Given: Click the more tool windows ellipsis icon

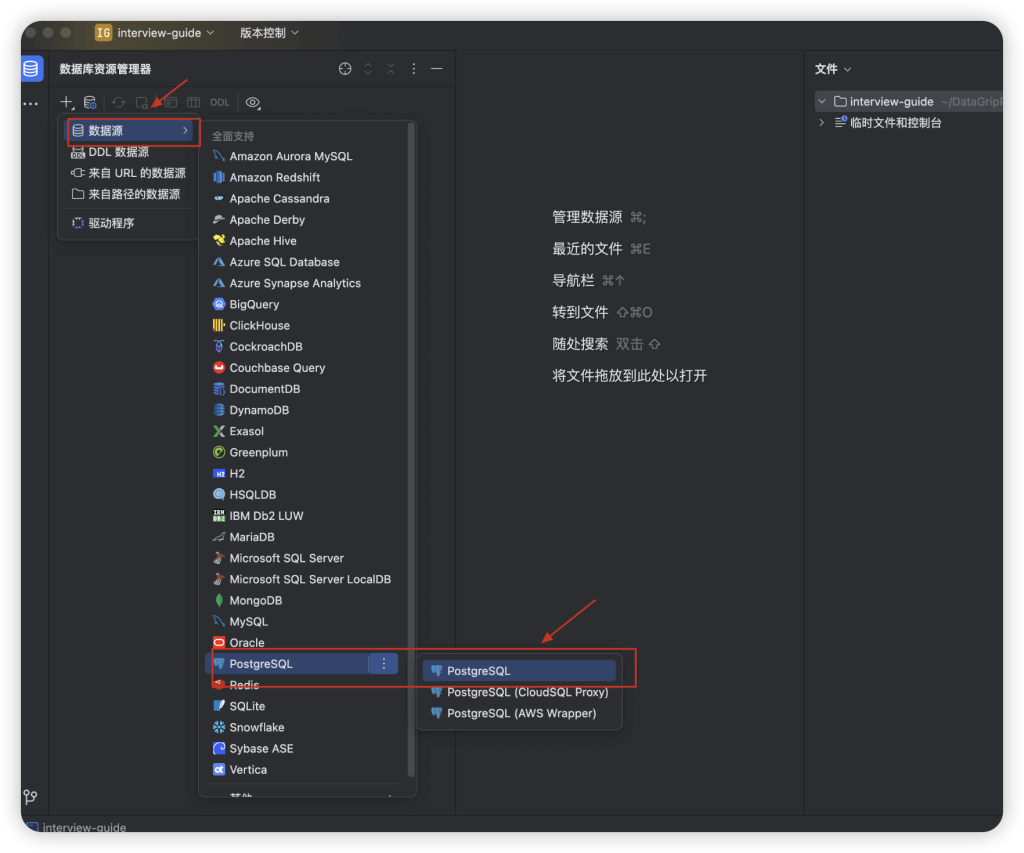Looking at the screenshot, I should tap(30, 103).
